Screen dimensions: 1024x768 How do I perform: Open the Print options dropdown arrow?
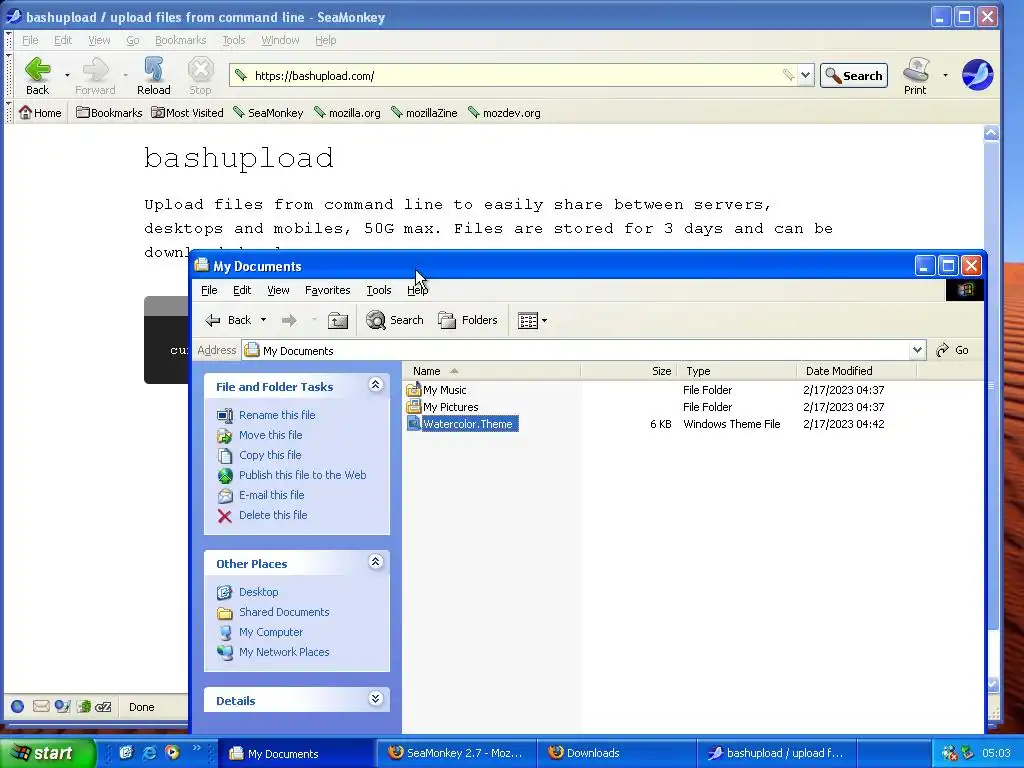[945, 76]
